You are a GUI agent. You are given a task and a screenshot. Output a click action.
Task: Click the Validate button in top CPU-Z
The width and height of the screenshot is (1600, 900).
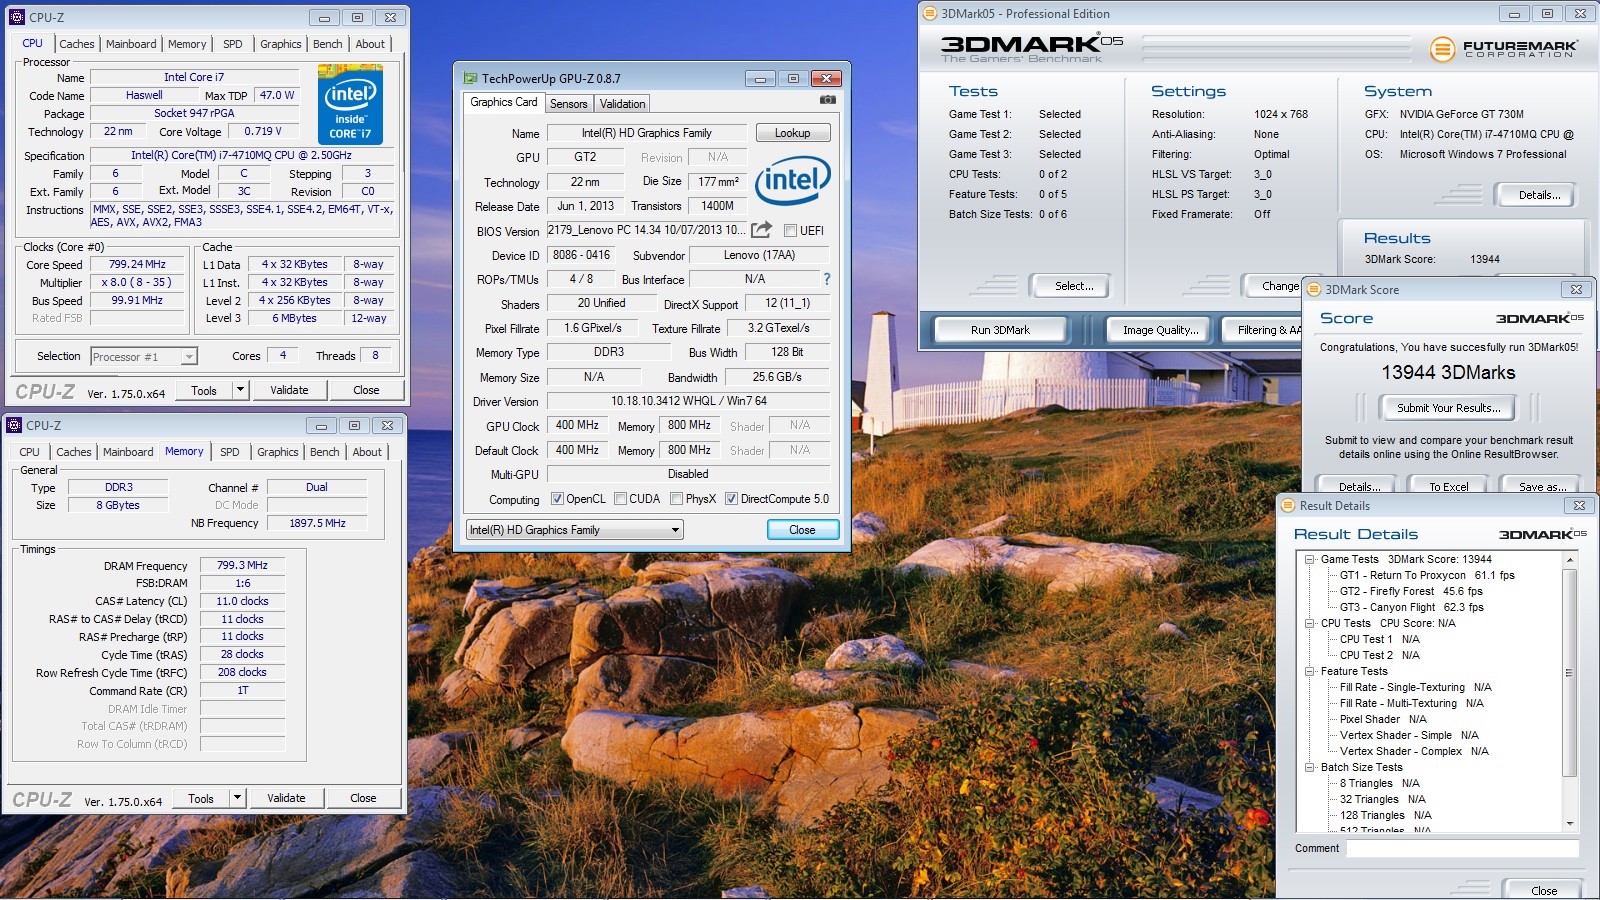pyautogui.click(x=289, y=390)
